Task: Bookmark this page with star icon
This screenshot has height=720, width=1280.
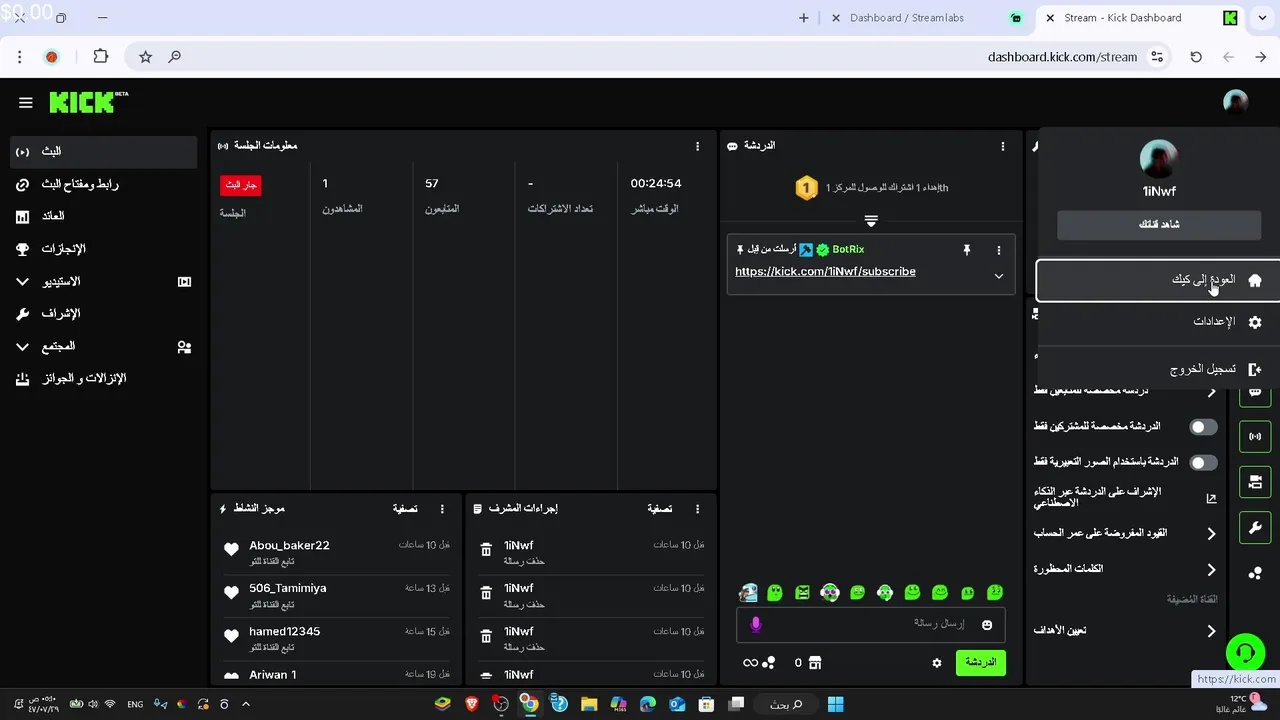Action: coord(145,57)
